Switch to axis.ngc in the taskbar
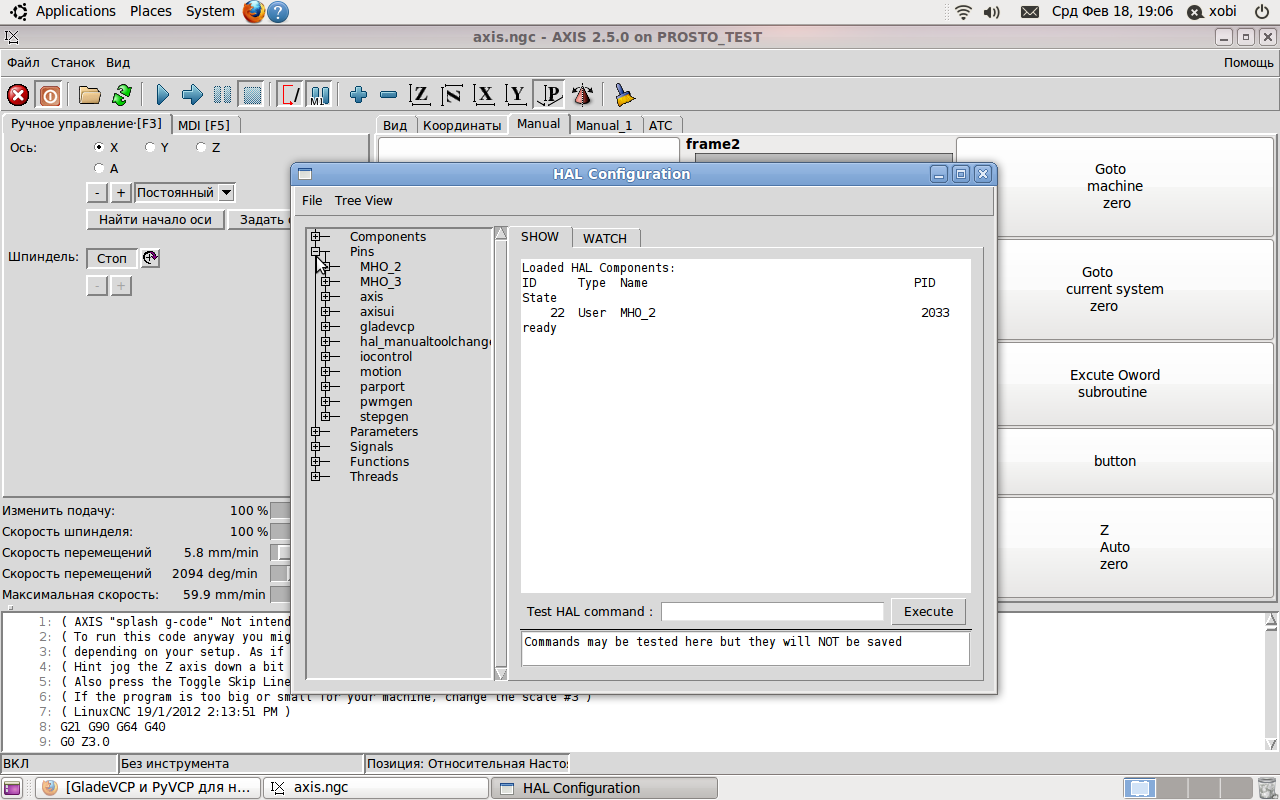Image resolution: width=1280 pixels, height=800 pixels. [x=376, y=788]
